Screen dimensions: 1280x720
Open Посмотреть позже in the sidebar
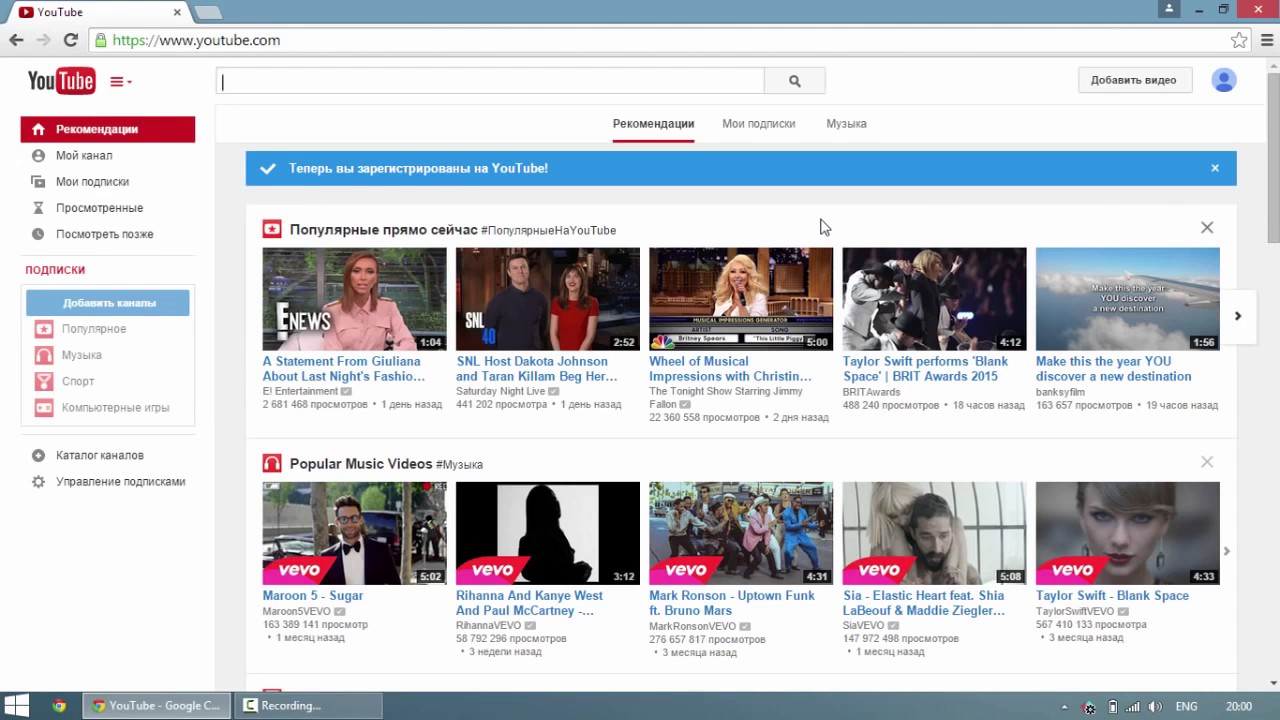click(x=104, y=234)
